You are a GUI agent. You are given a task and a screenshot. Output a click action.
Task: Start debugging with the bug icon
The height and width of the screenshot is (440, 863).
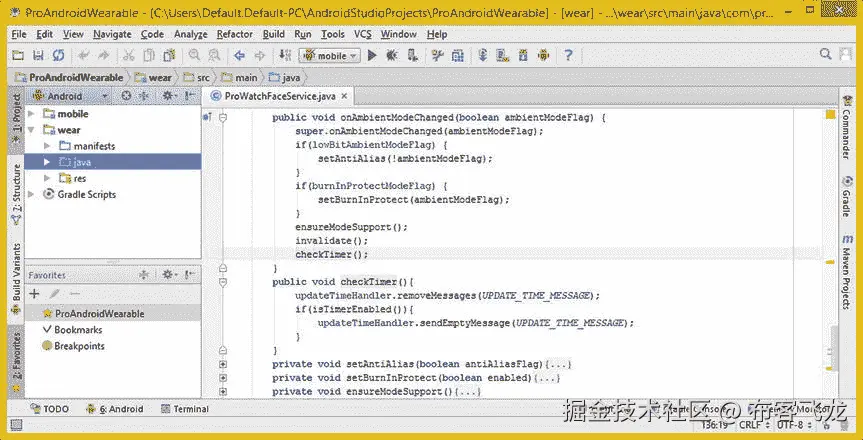point(392,55)
